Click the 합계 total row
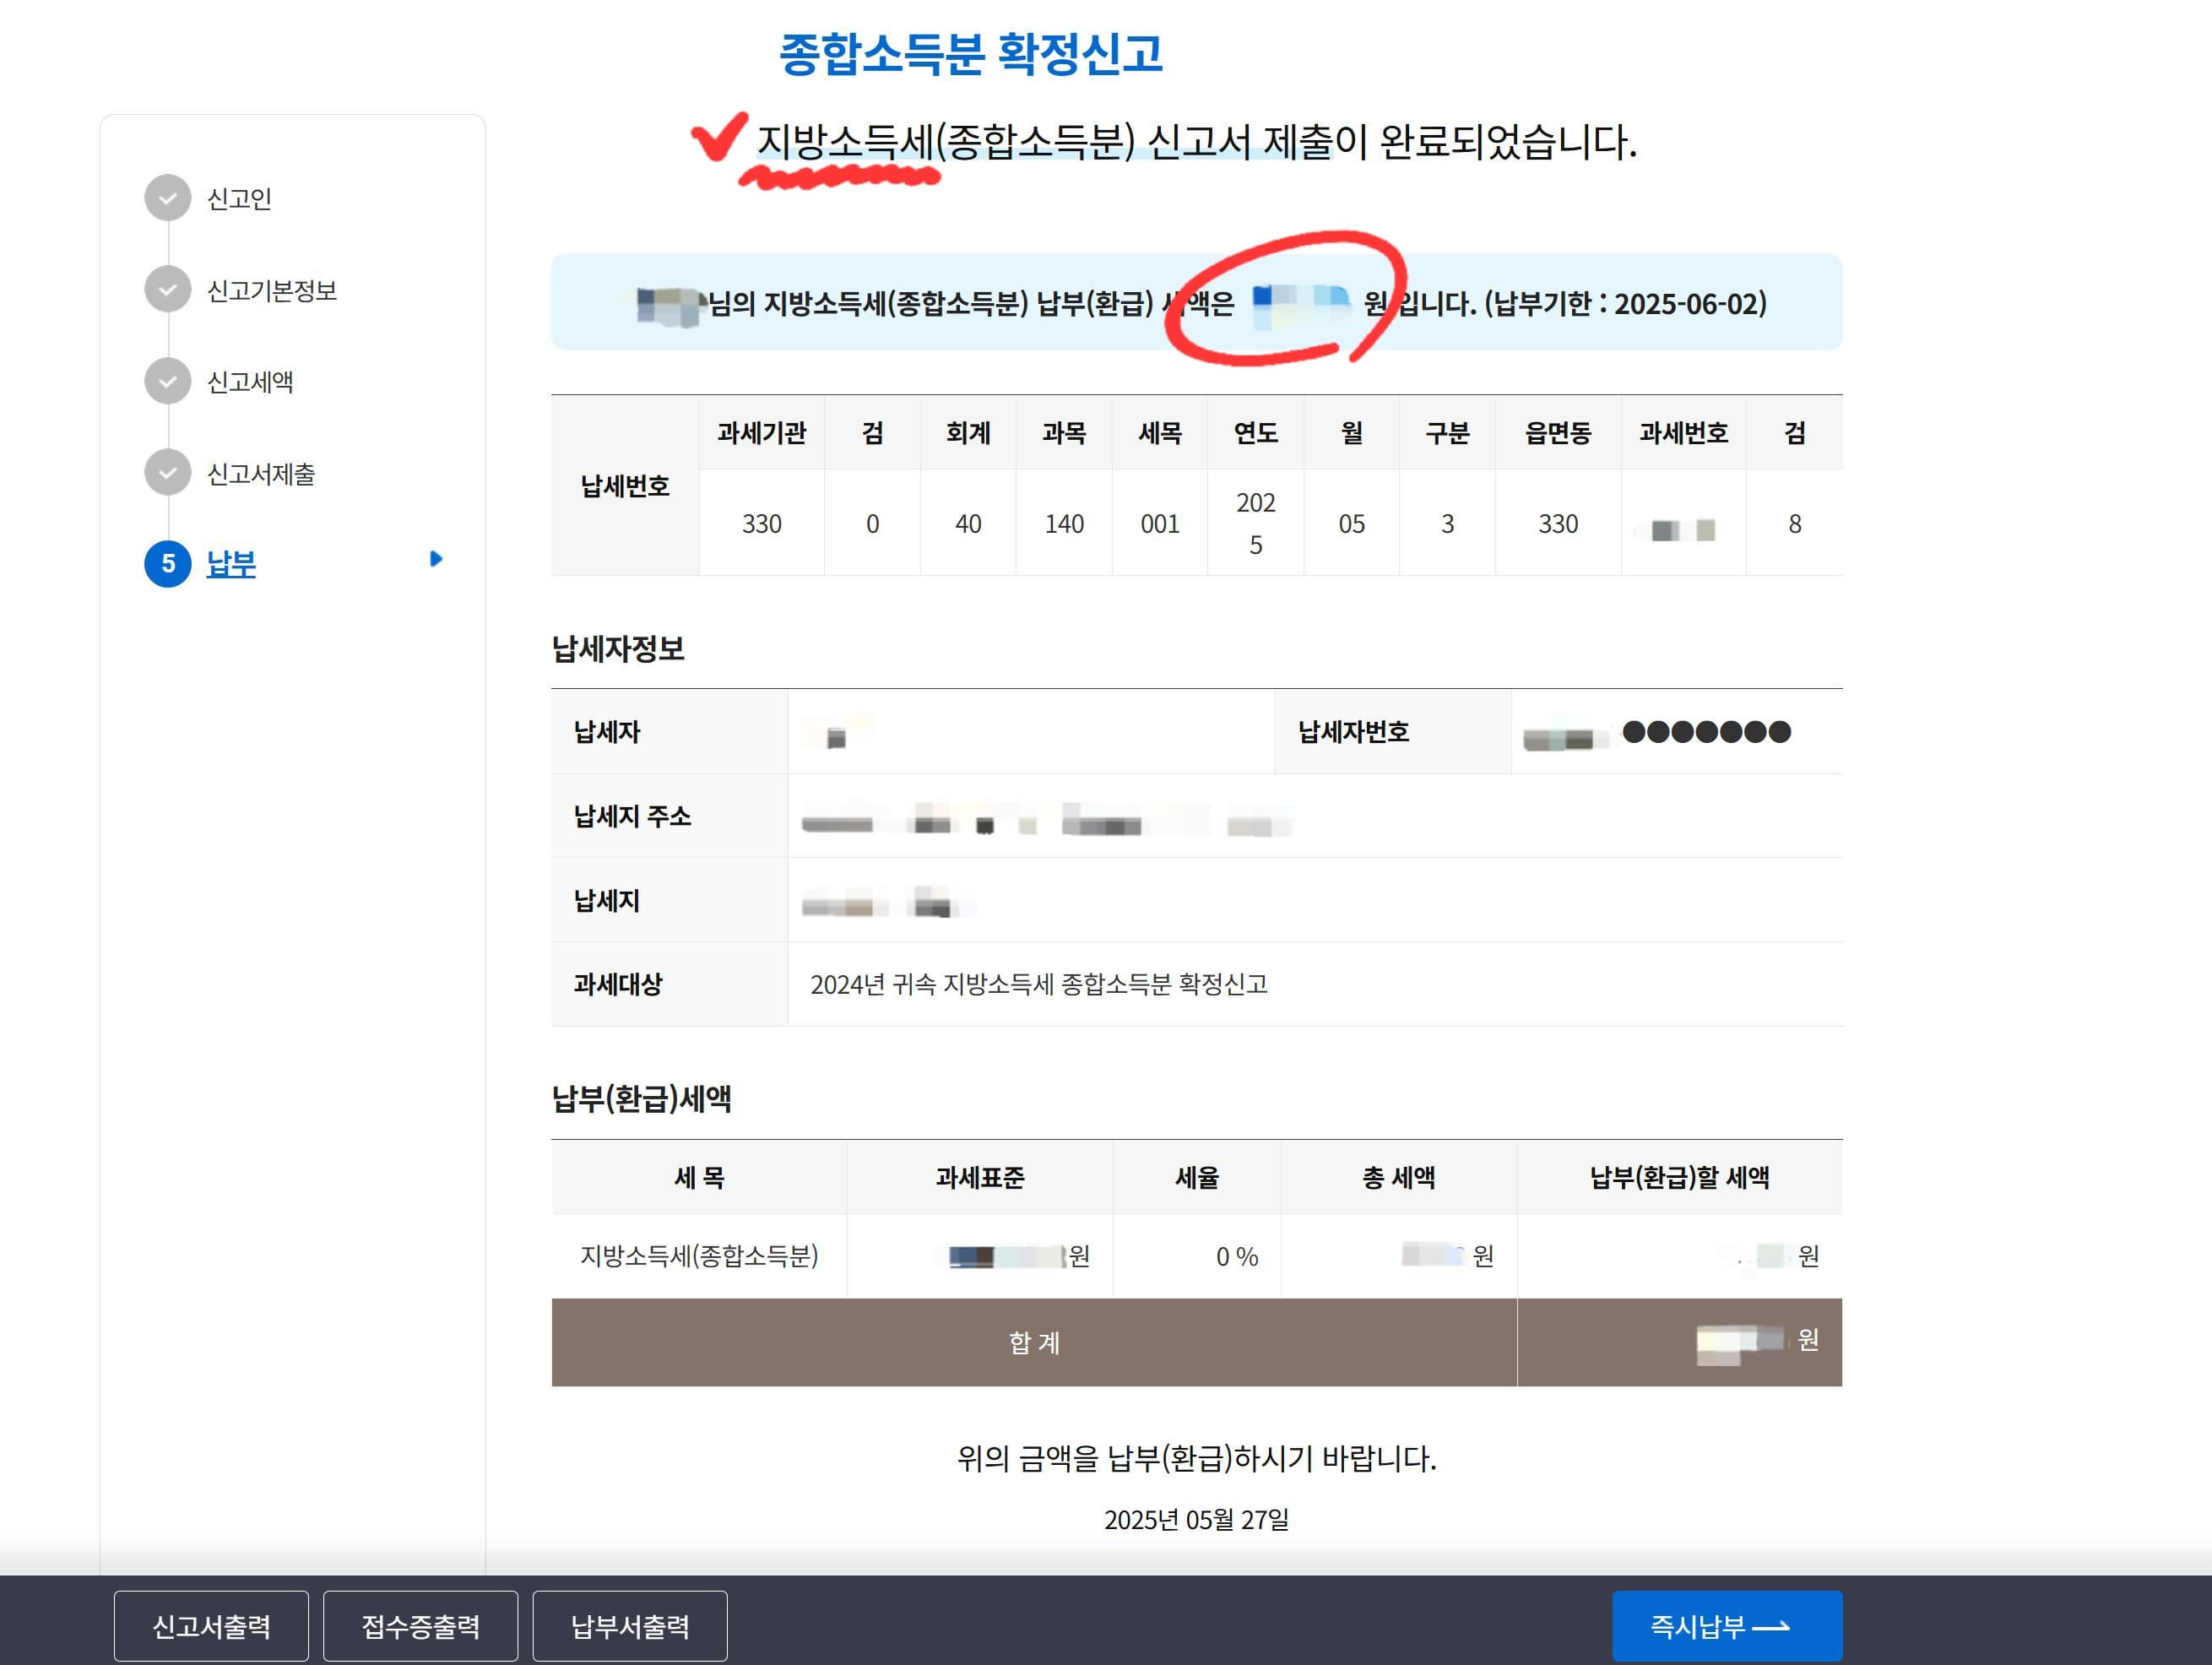 coord(1034,1342)
